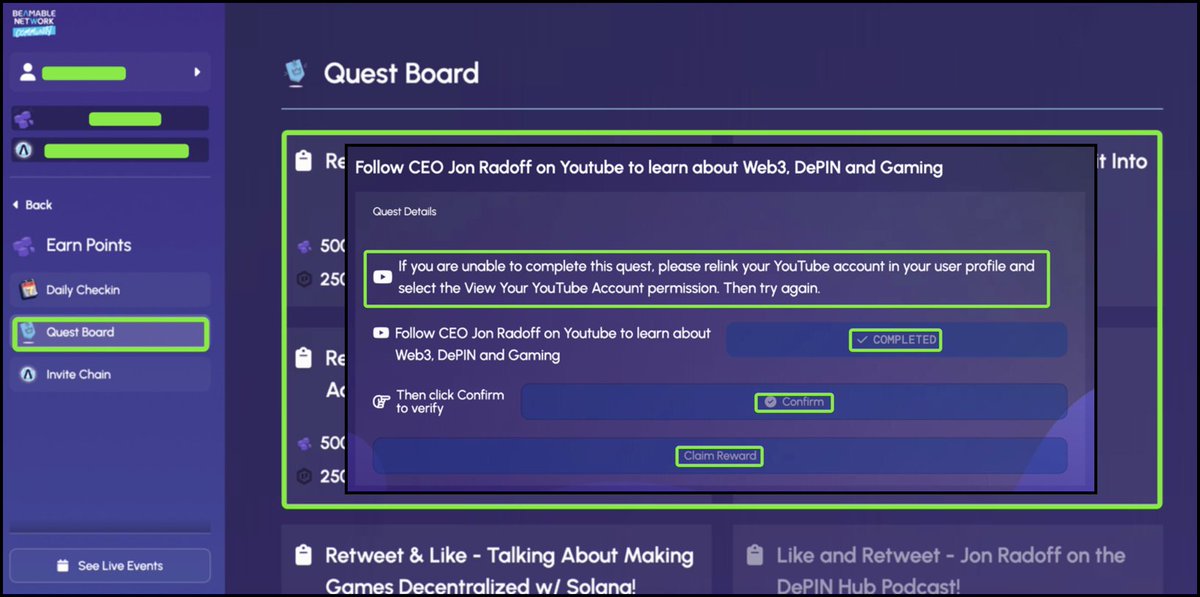
Task: Click the user avatar icon
Action: point(27,72)
